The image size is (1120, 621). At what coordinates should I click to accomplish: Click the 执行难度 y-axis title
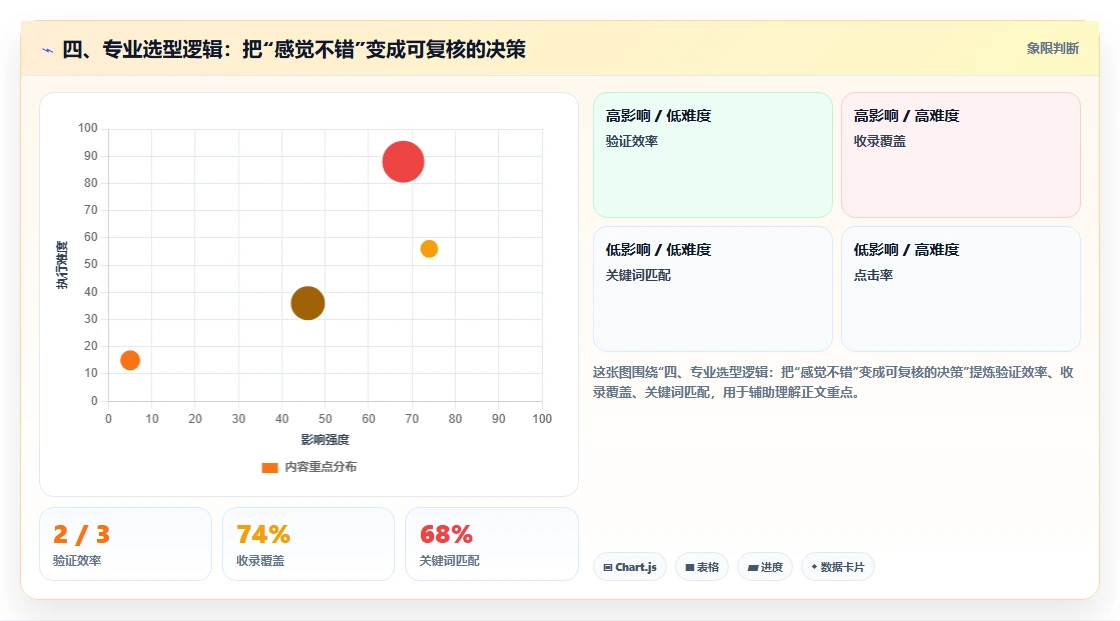(x=62, y=265)
